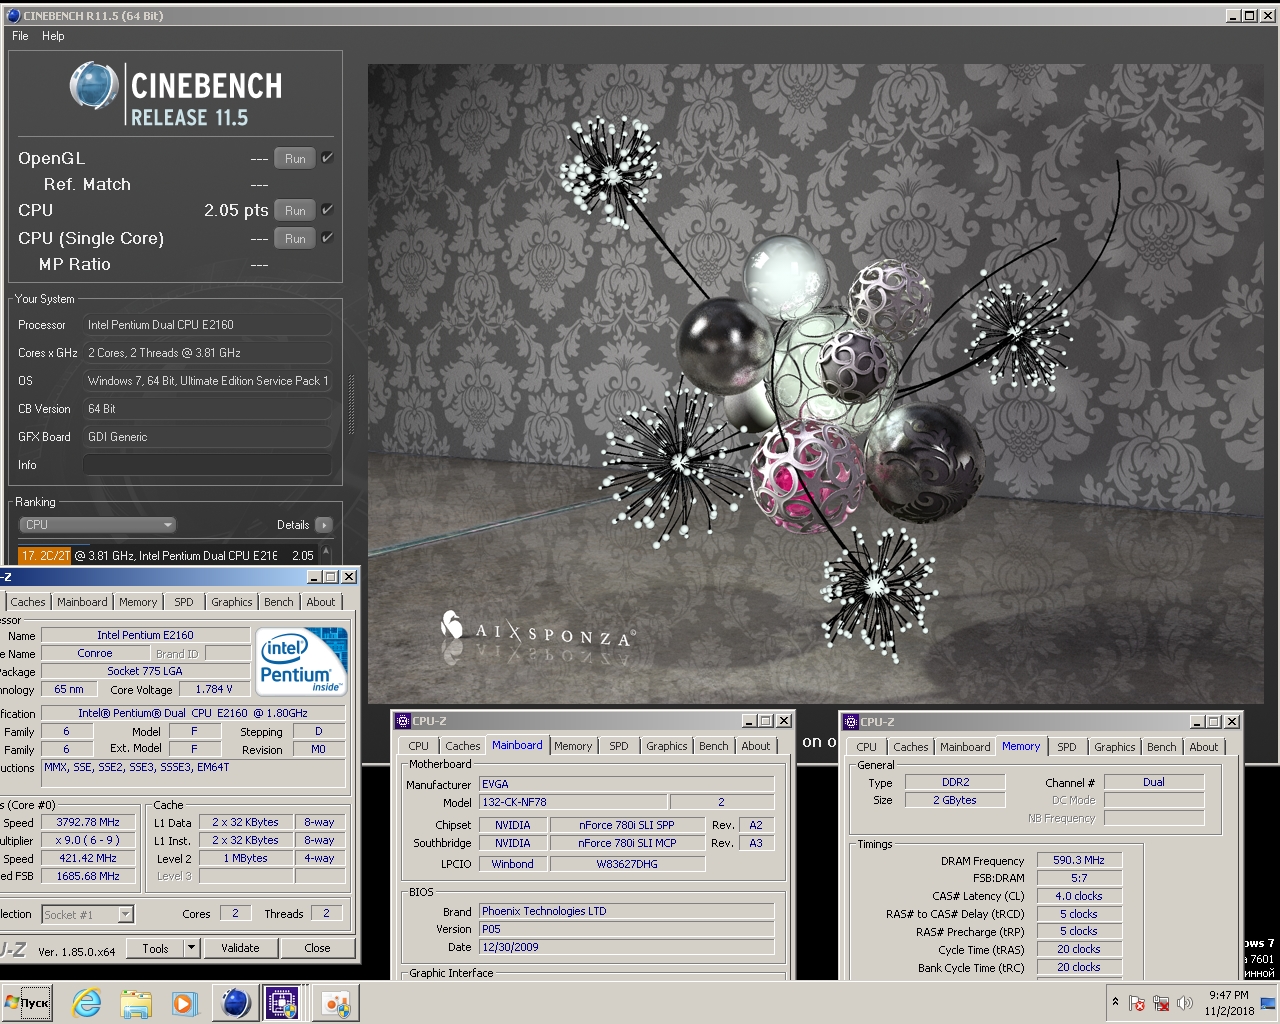
Task: Click the FSB:DRAM value 5:7
Action: coord(1079,878)
